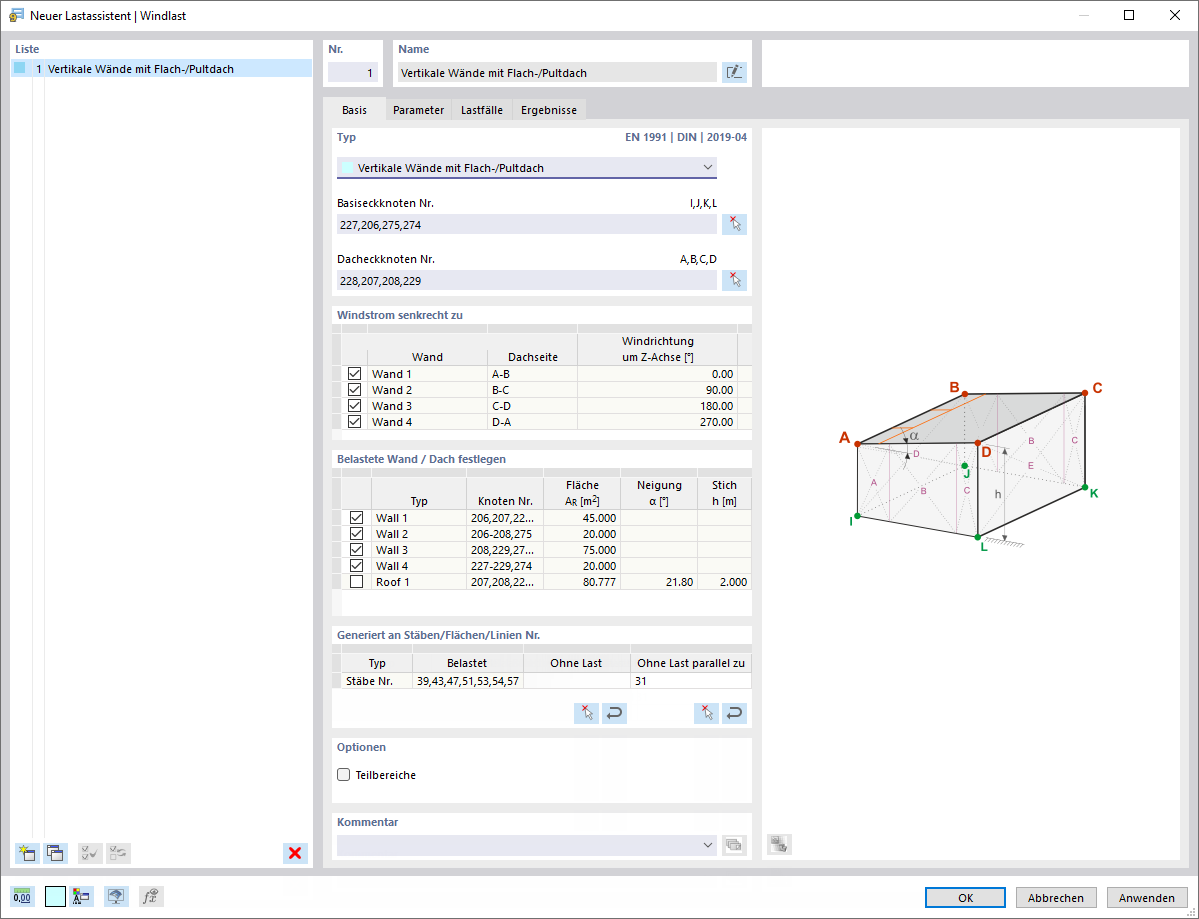Click the Name input field

pyautogui.click(x=557, y=73)
